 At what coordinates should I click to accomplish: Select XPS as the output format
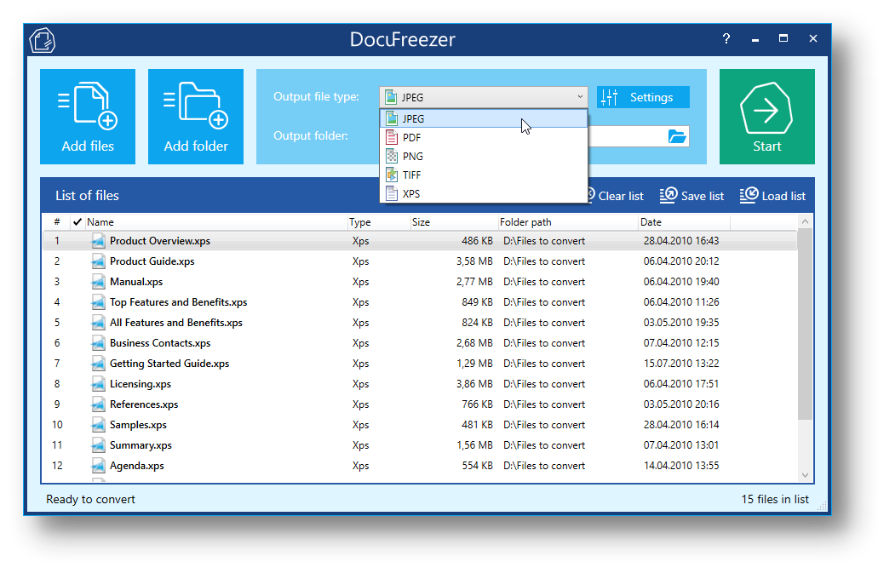412,193
